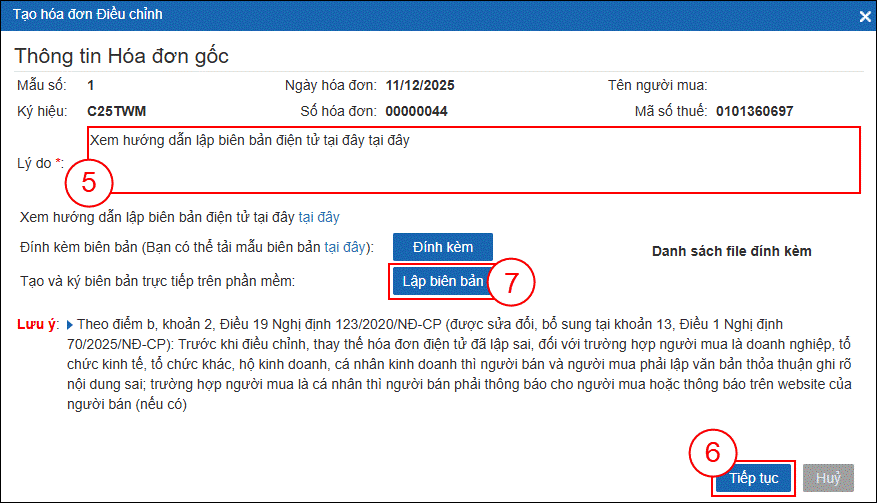This screenshot has height=503, width=877.
Task: Click the circled number 6 marker
Action: pos(714,451)
